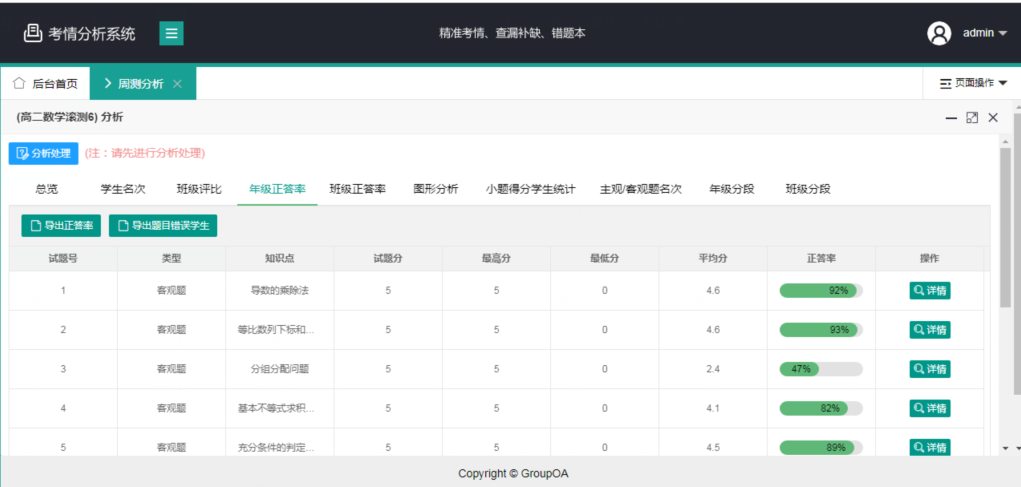Screen dimensions: 1021x487
Task: Switch to the 后台首页 tab
Action: [x=45, y=84]
